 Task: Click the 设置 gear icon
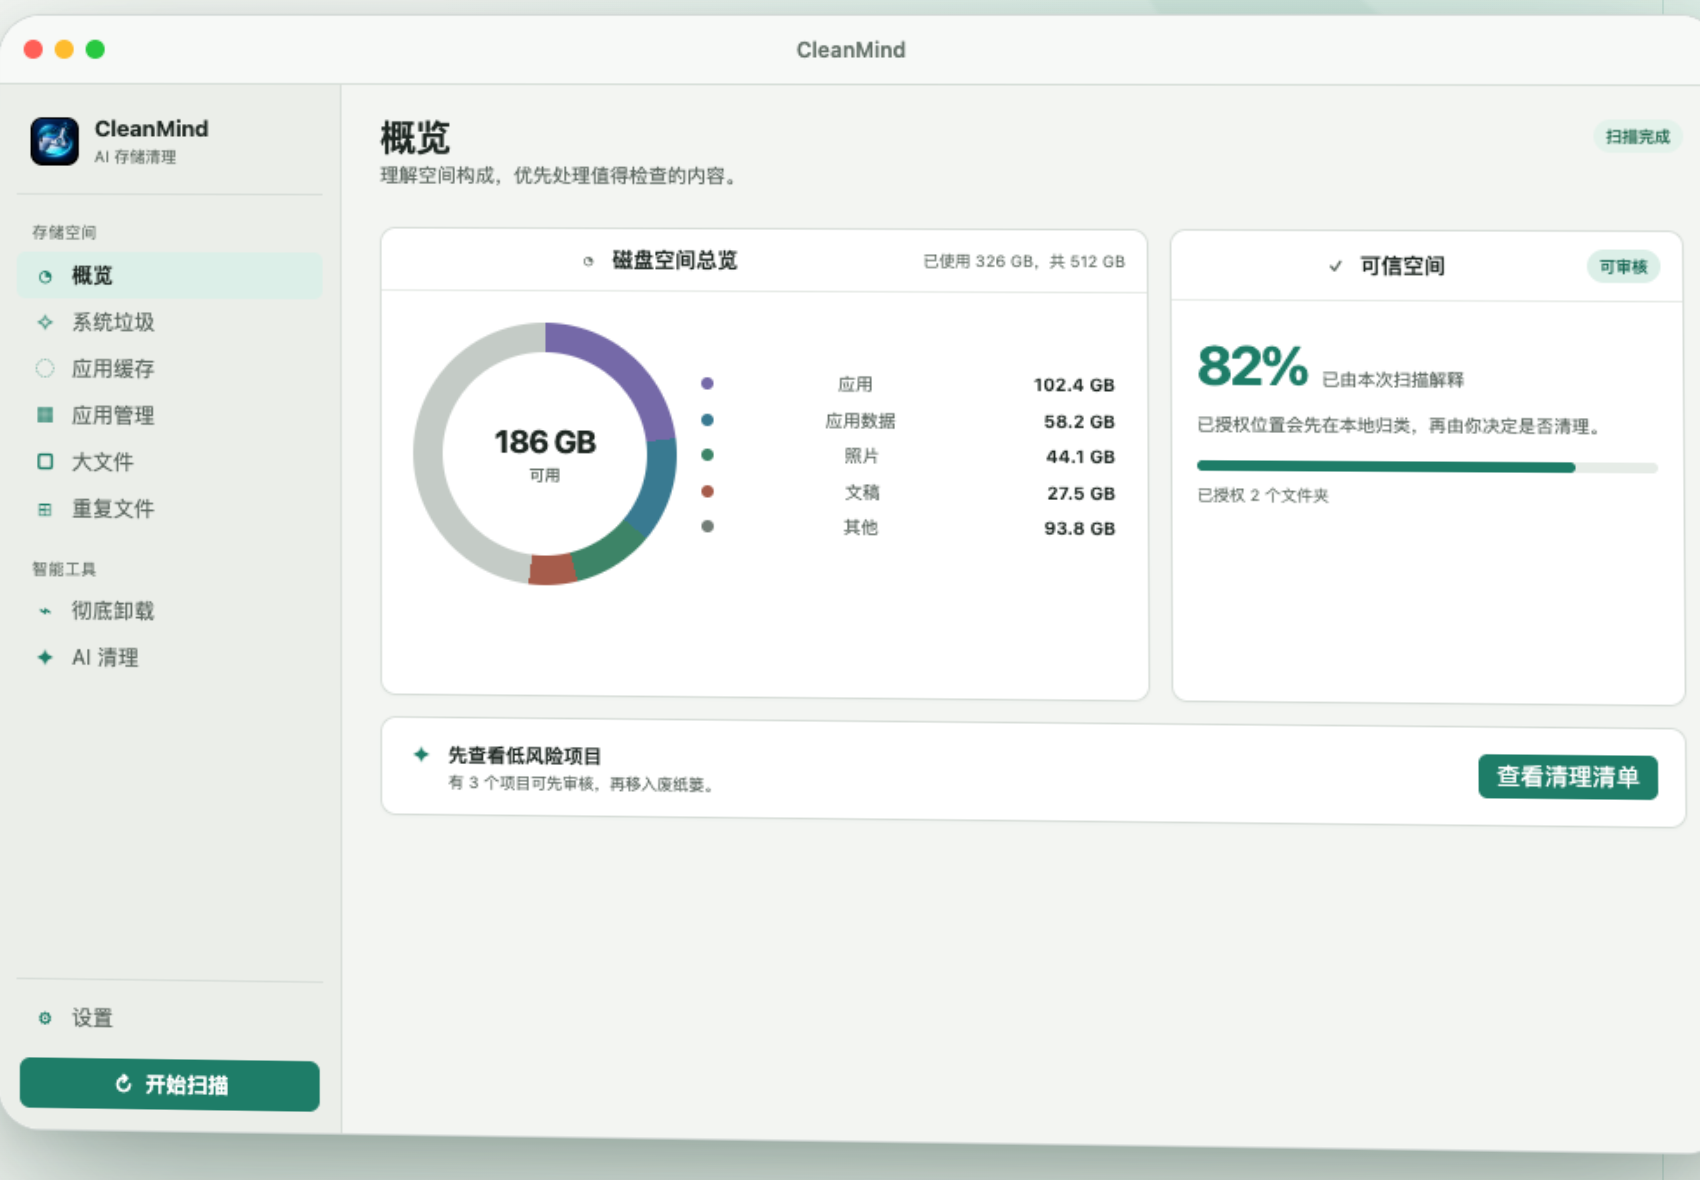tap(45, 1018)
